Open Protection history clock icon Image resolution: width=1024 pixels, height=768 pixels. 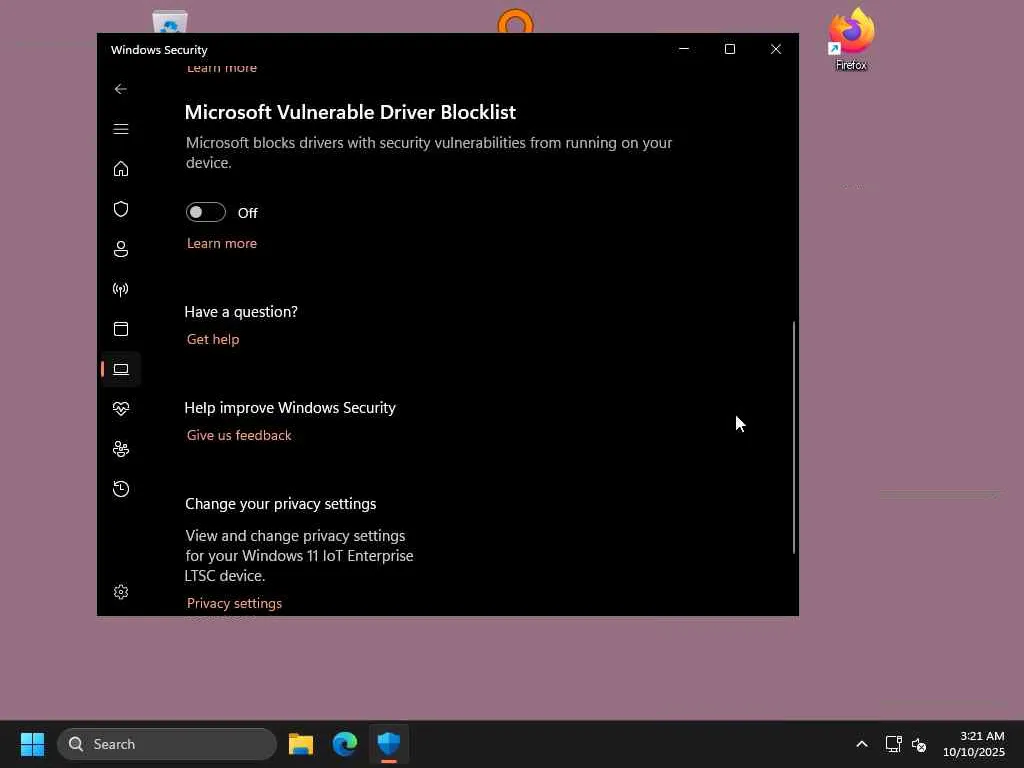coord(121,488)
